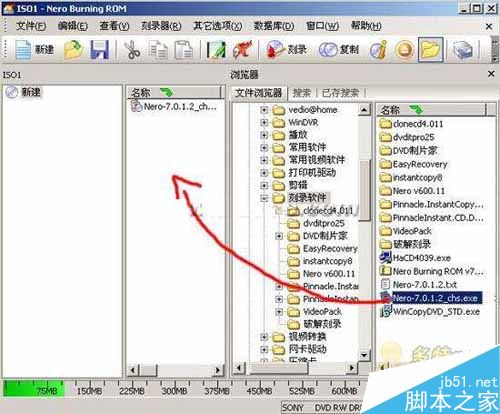Image resolution: width=500 pixels, height=414 pixels.
Task: Expand the 剪辑 folder
Action: pos(264,185)
